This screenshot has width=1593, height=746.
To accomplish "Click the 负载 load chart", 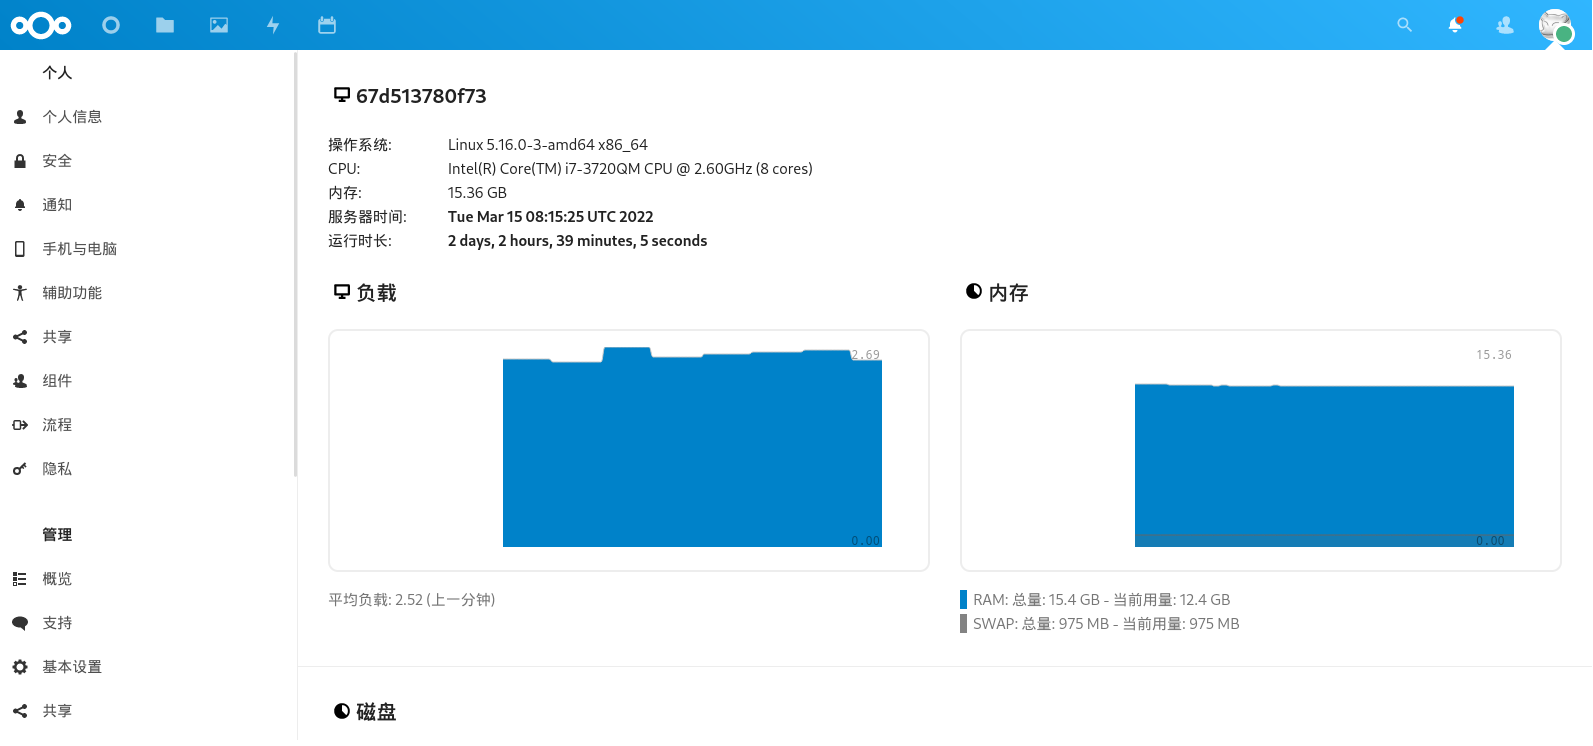I will 629,450.
